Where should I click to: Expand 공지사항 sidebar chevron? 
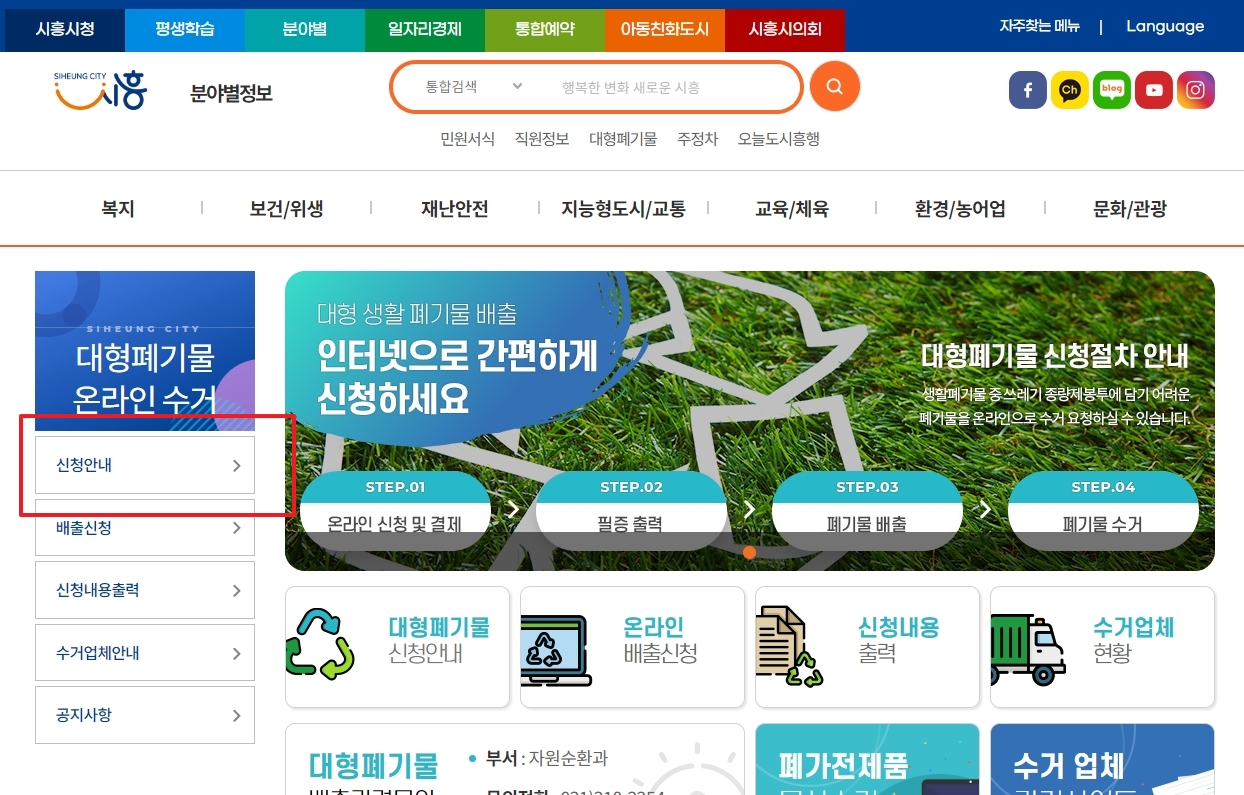[x=236, y=716]
